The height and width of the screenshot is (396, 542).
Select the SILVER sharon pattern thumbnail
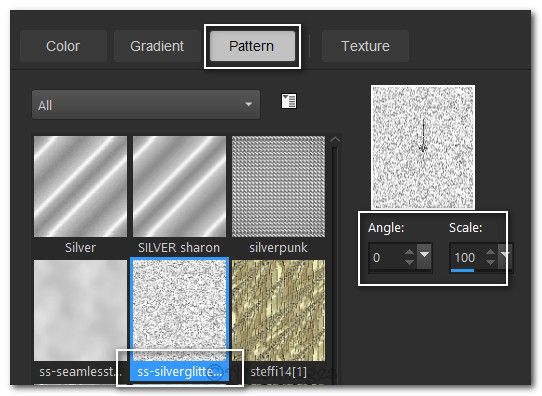[179, 186]
